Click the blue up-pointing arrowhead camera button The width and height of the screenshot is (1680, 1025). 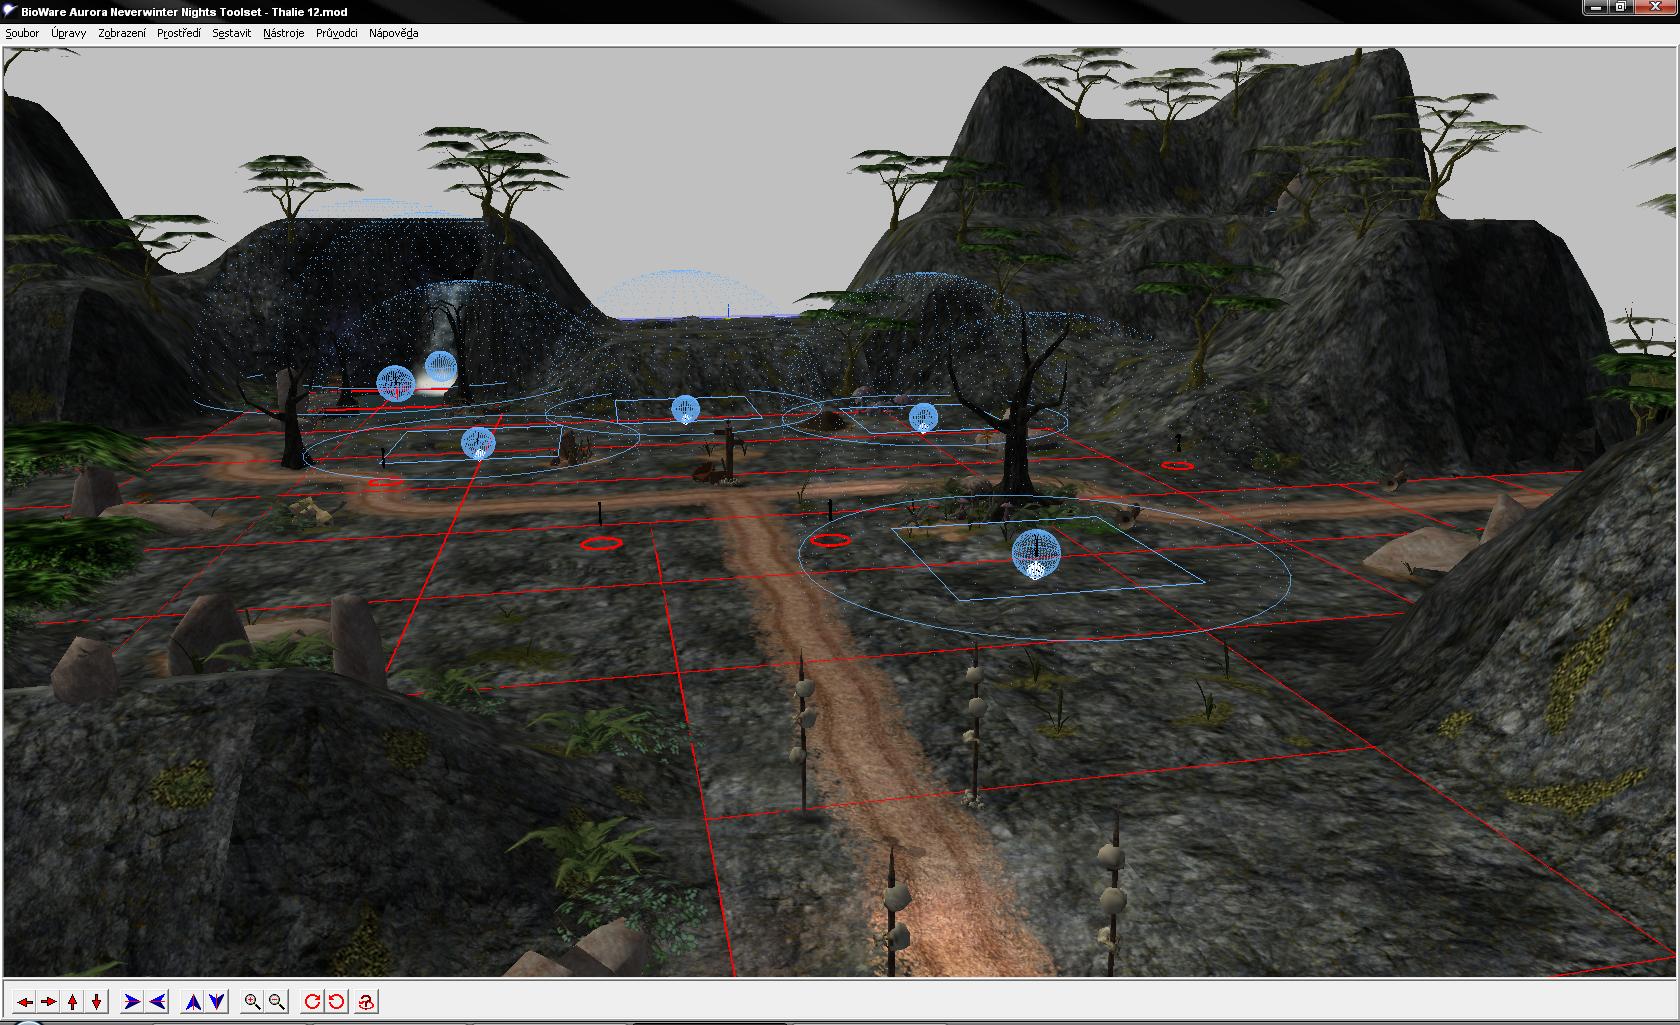point(193,1001)
